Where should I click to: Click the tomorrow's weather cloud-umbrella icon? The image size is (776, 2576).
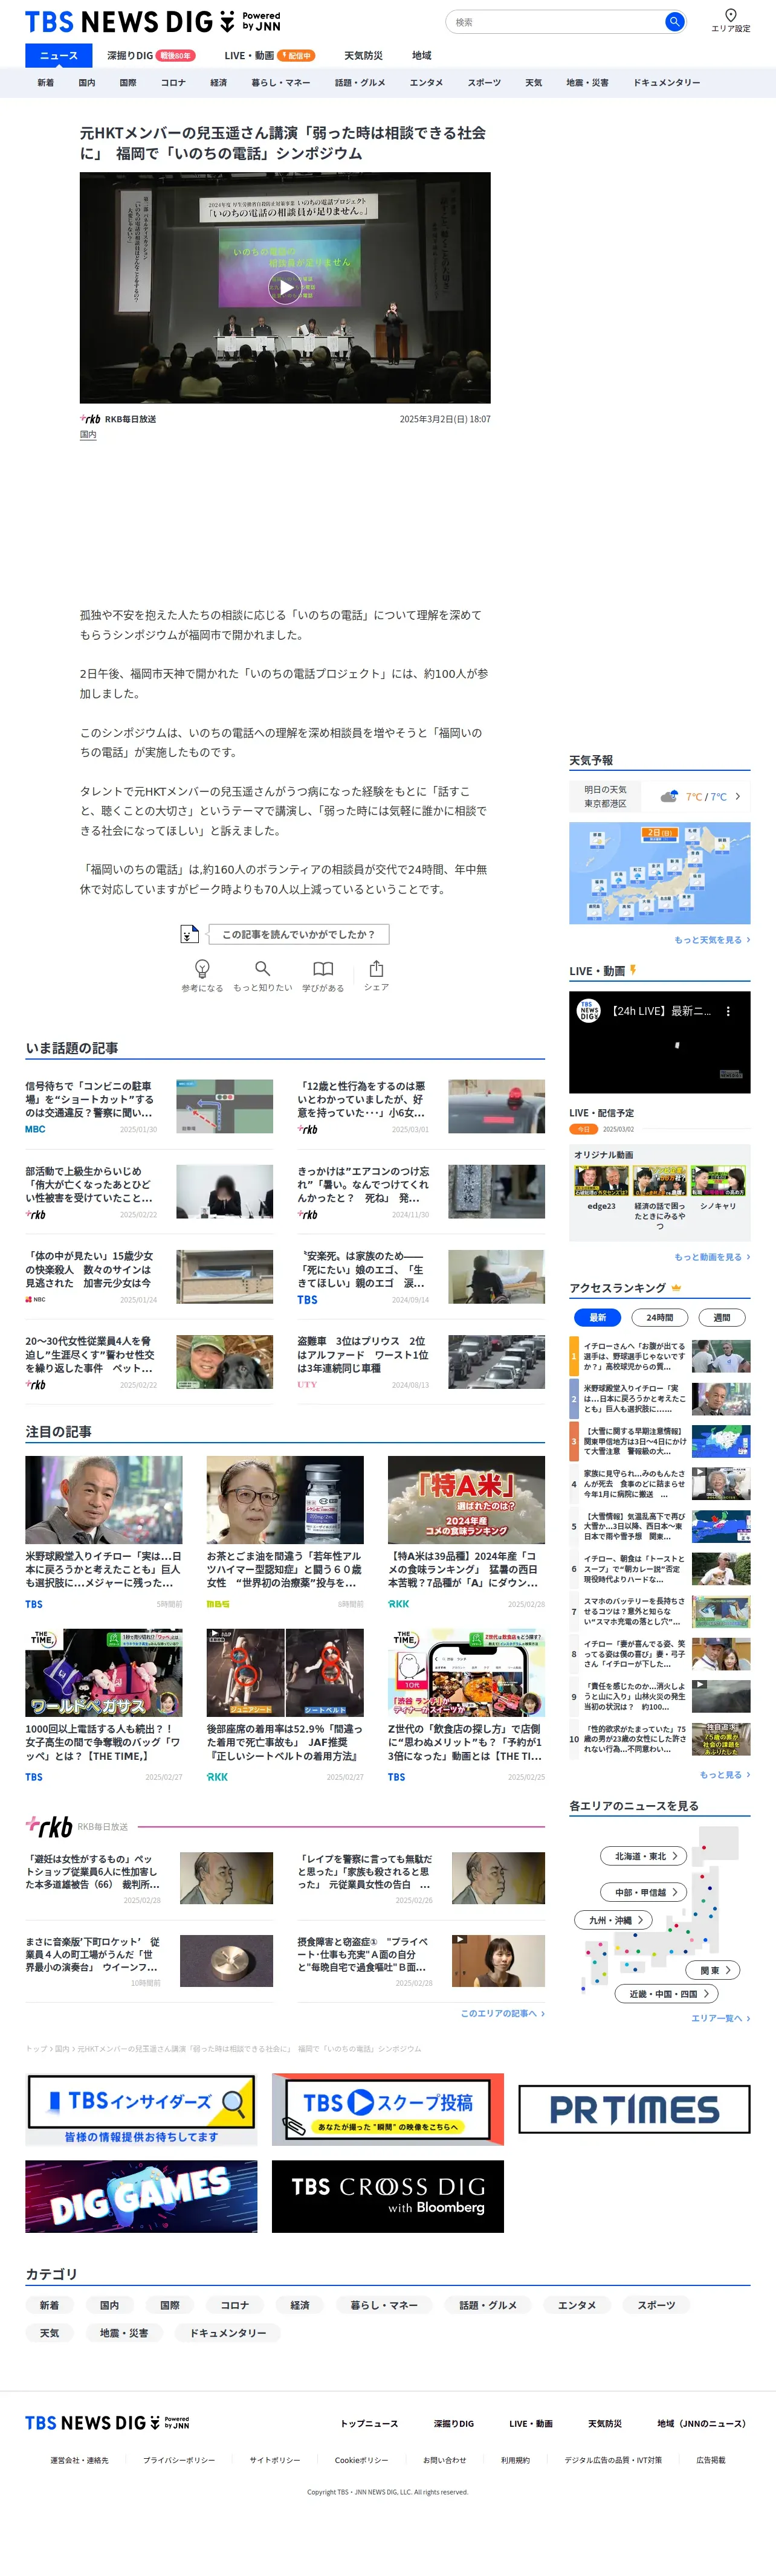point(669,796)
